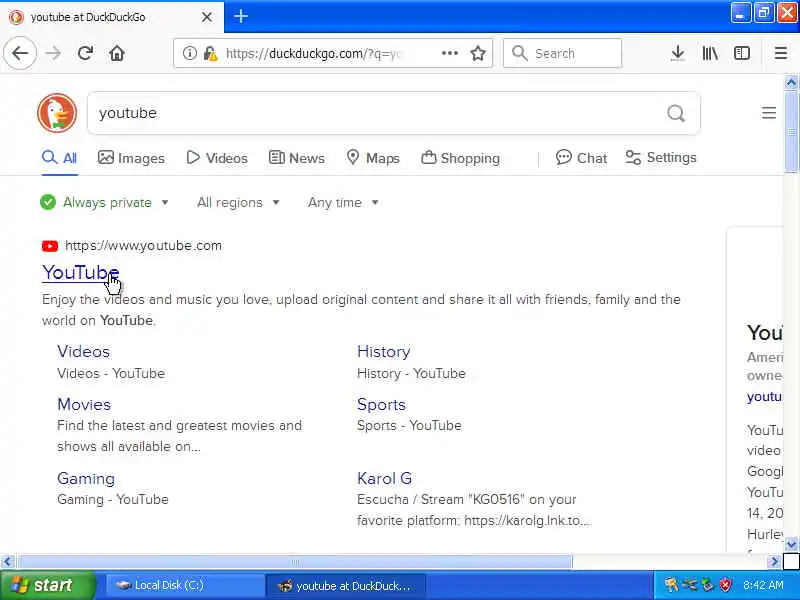The width and height of the screenshot is (800, 600).
Task: Click the network tray icon
Action: [690, 585]
